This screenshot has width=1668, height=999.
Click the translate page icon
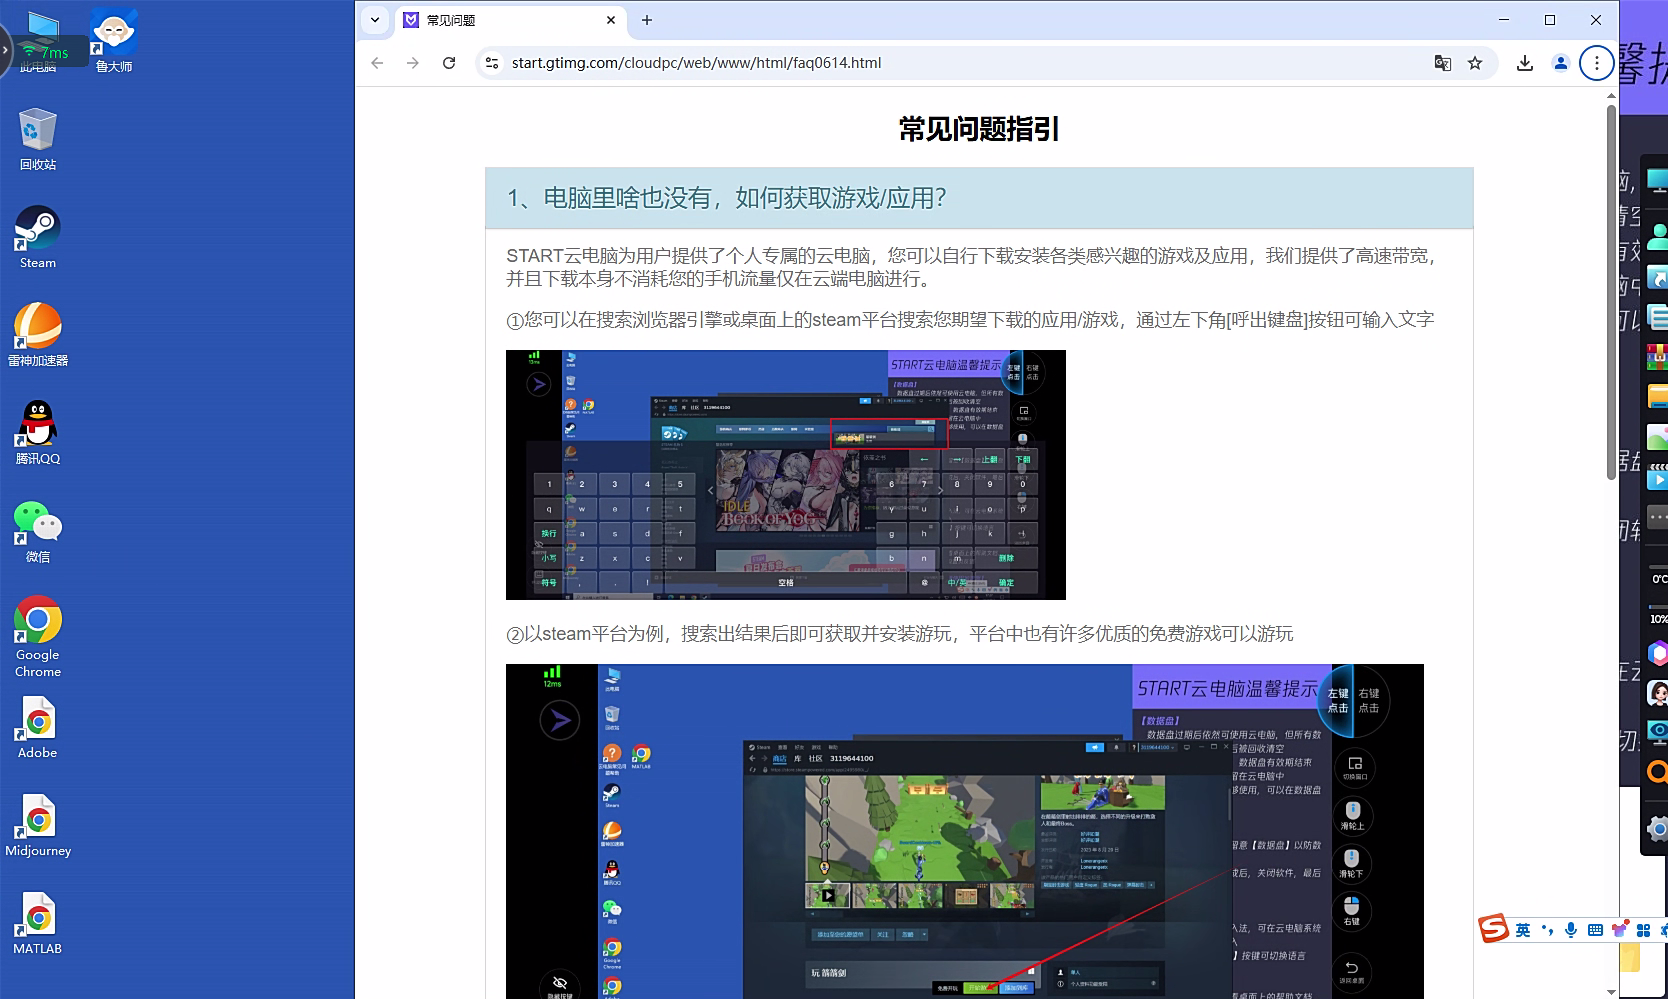tap(1443, 63)
